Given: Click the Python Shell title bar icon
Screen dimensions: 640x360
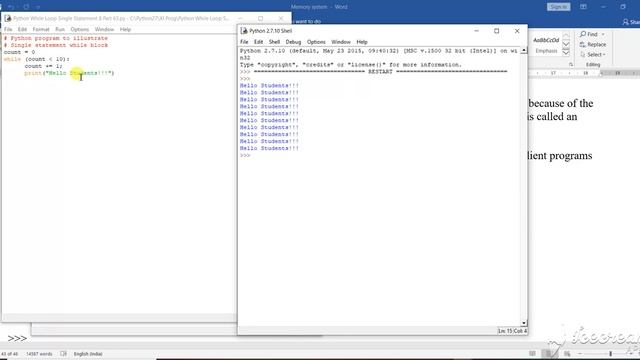Looking at the screenshot, I should pyautogui.click(x=244, y=31).
